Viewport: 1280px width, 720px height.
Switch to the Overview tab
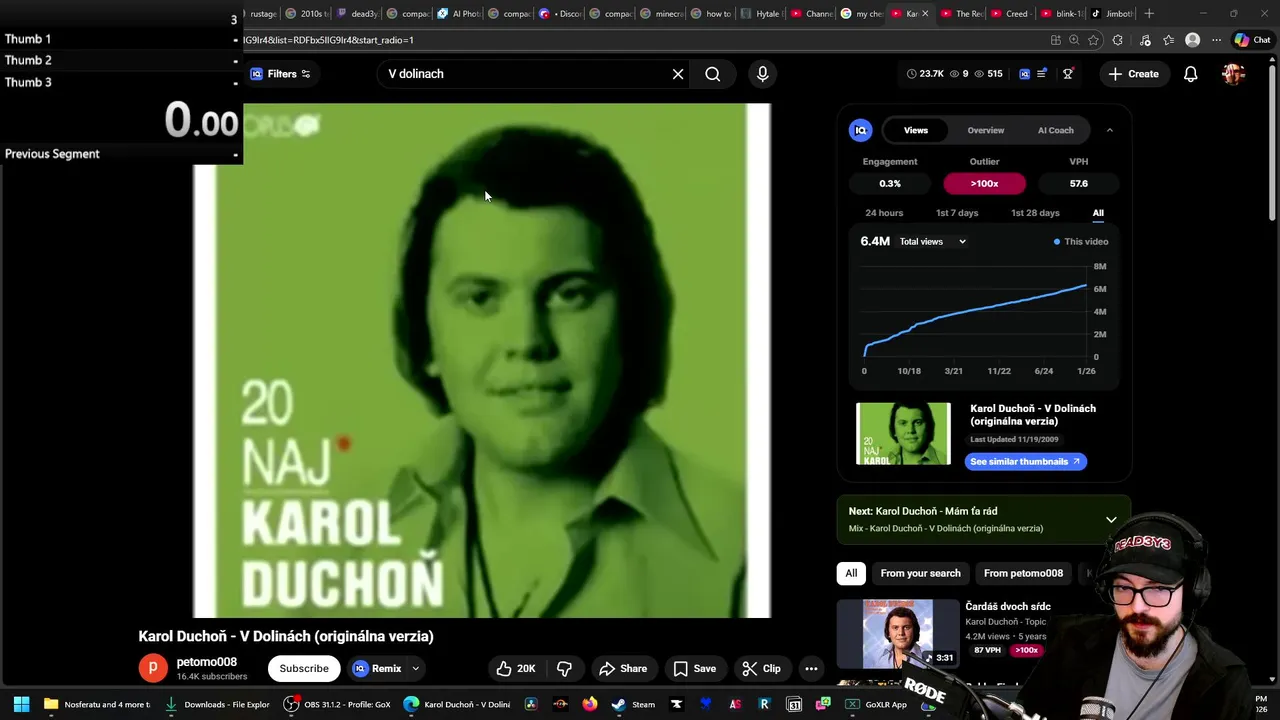[986, 130]
